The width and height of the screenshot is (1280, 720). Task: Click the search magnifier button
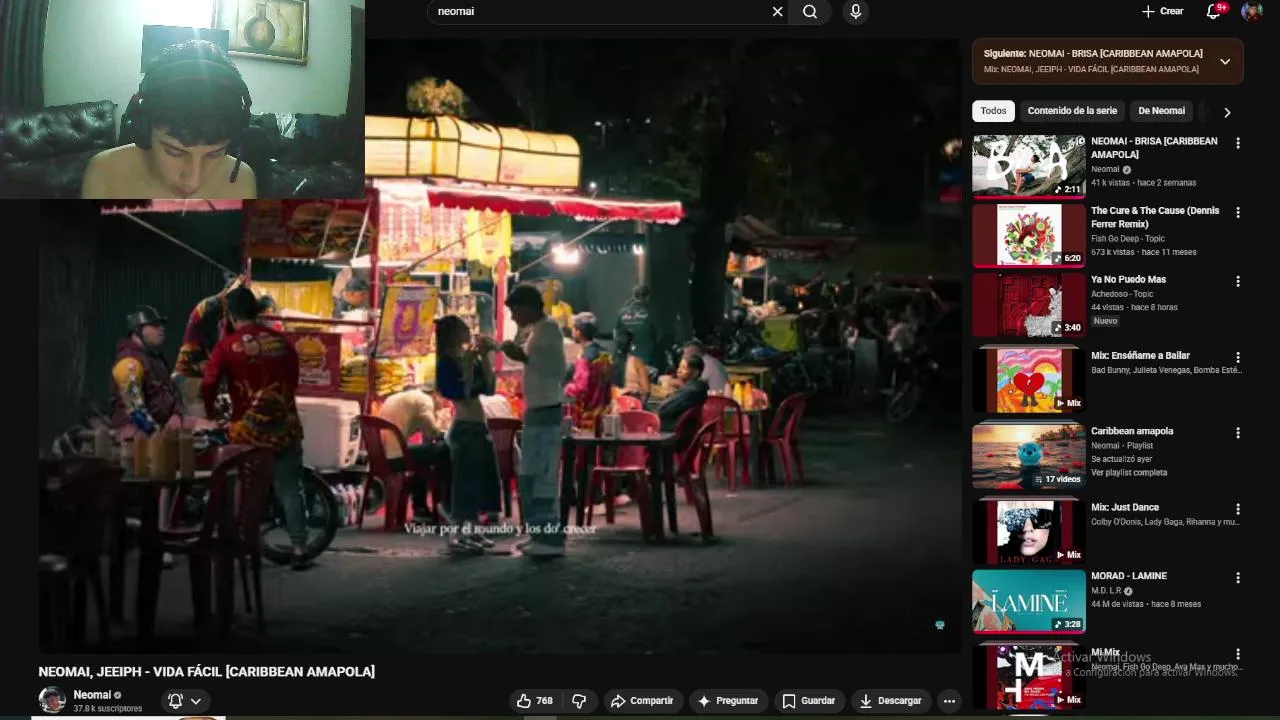[810, 12]
